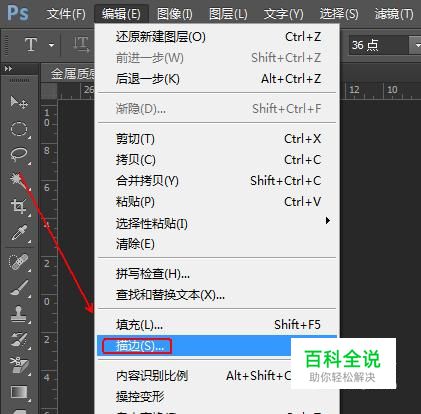Choose 填充(L)... fill command
Image resolution: width=421 pixels, height=414 pixels.
(218, 325)
